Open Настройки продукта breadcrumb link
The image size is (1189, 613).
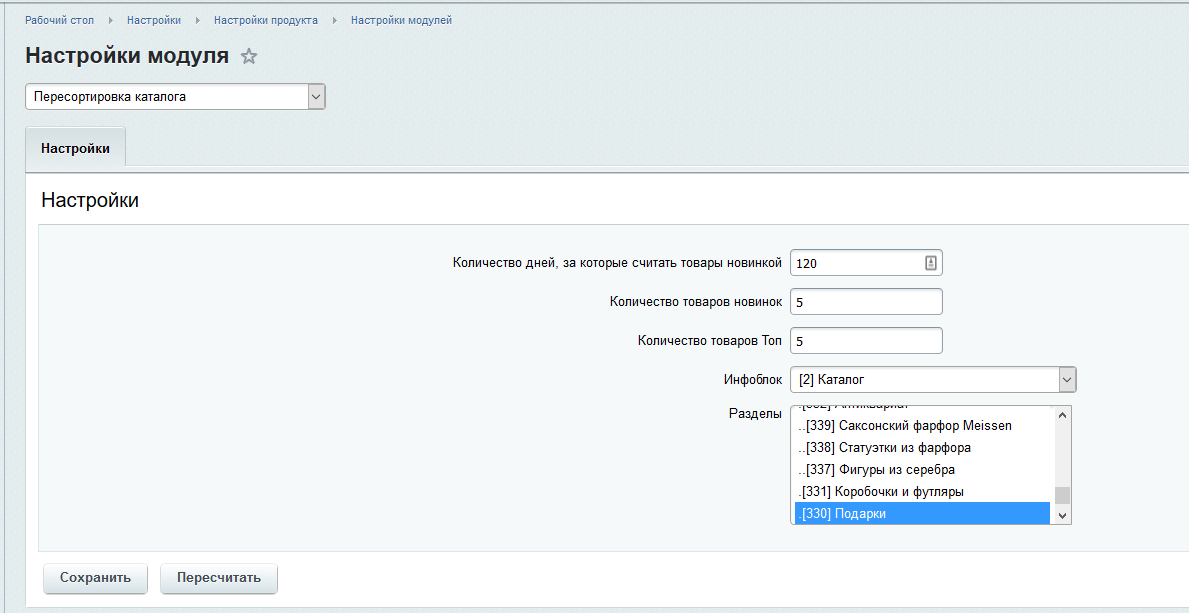[266, 20]
